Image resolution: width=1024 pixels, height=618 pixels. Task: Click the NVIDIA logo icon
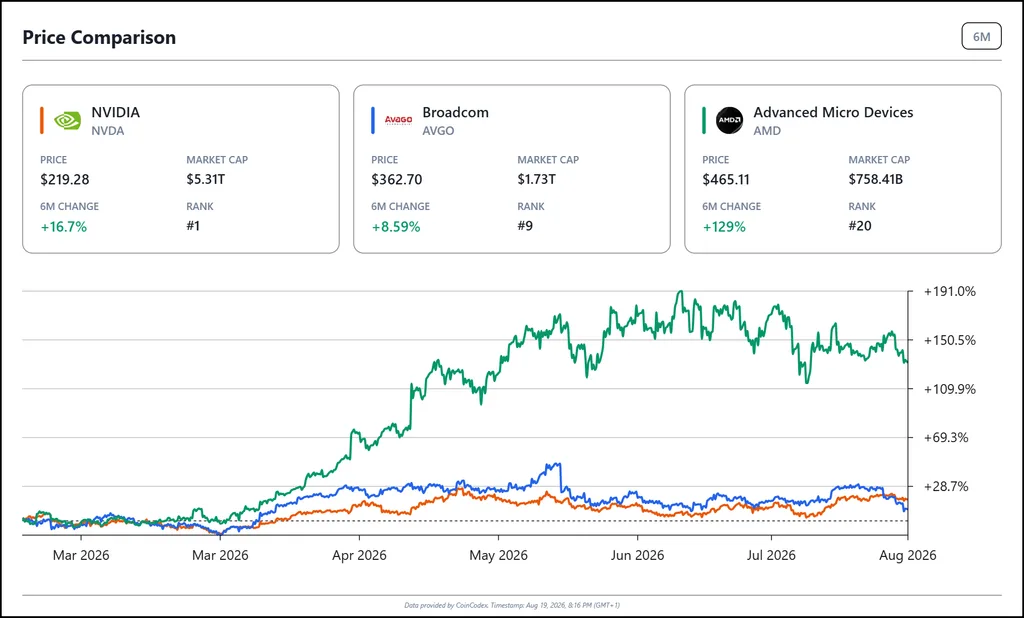click(x=67, y=120)
